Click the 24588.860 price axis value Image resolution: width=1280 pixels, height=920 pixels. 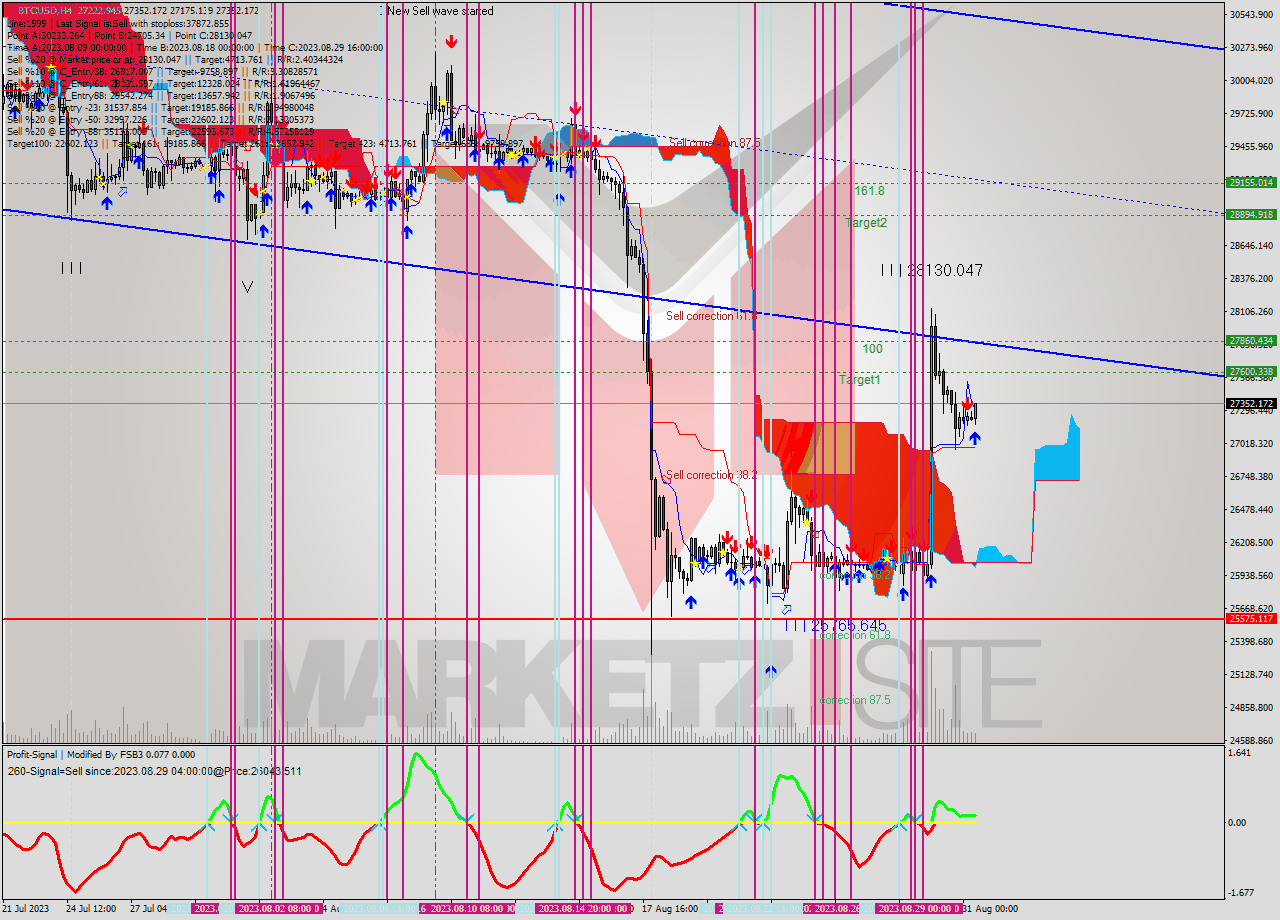[x=1250, y=740]
